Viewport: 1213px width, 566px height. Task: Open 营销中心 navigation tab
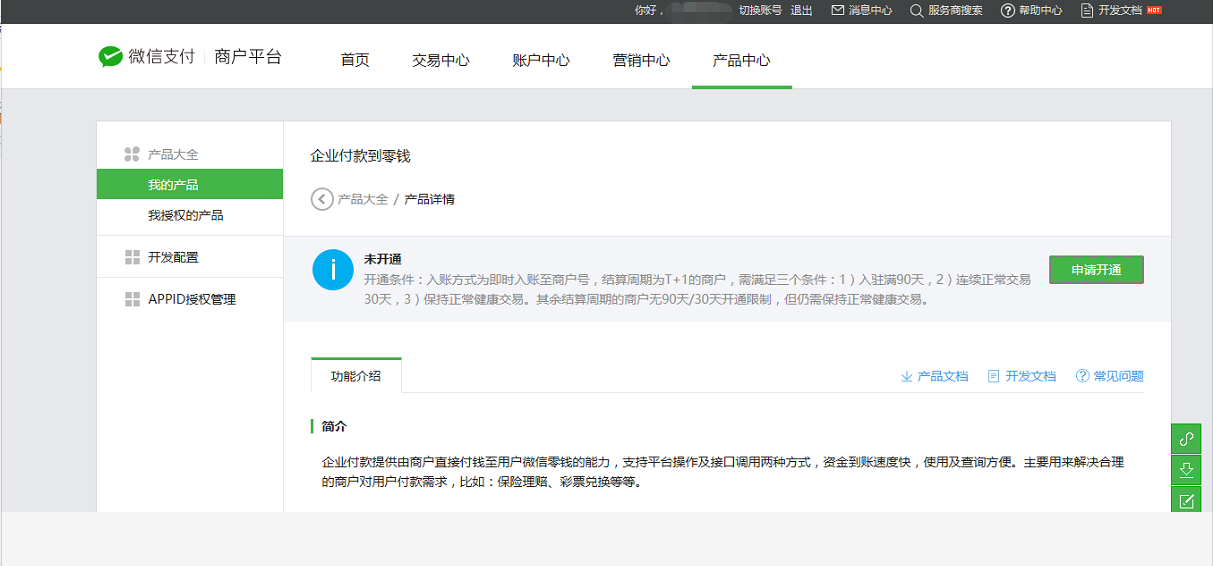tap(641, 60)
